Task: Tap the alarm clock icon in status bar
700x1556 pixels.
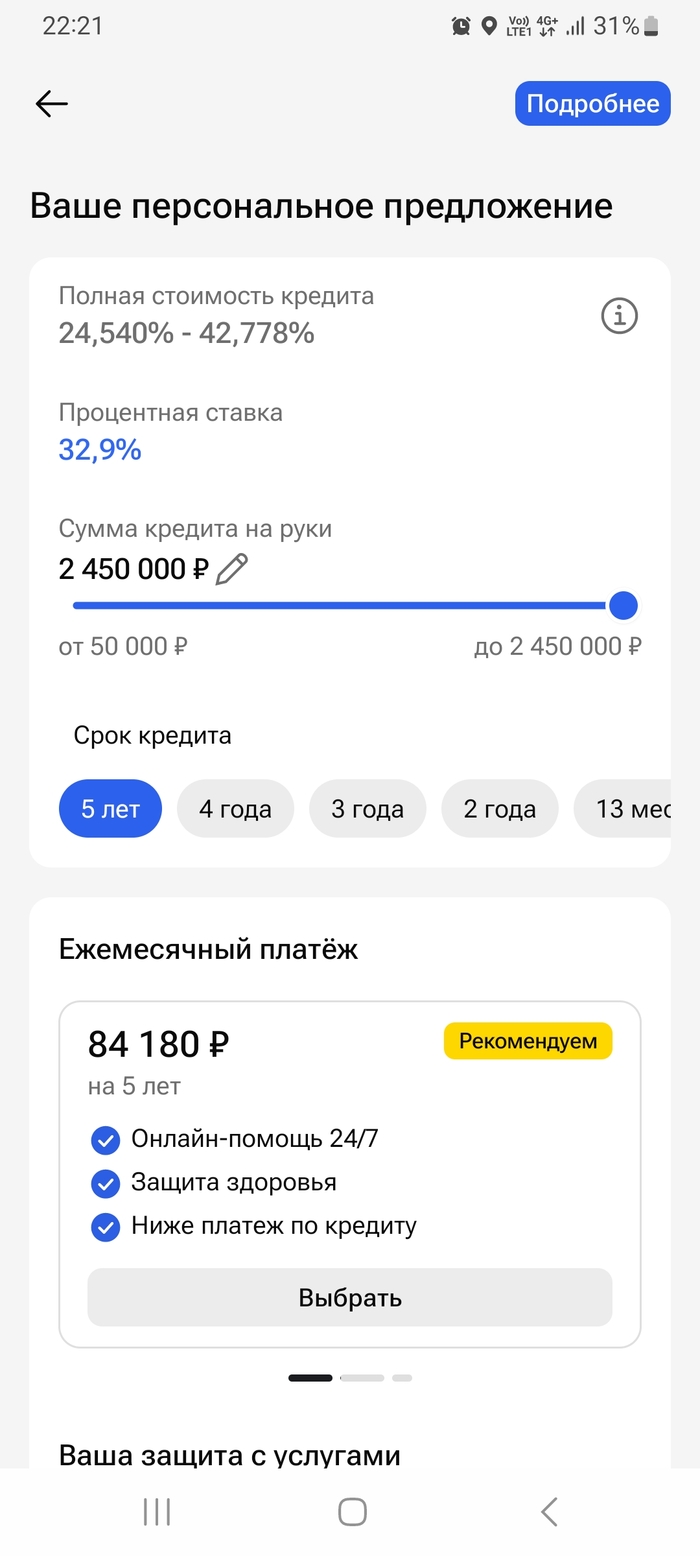Action: 460,26
